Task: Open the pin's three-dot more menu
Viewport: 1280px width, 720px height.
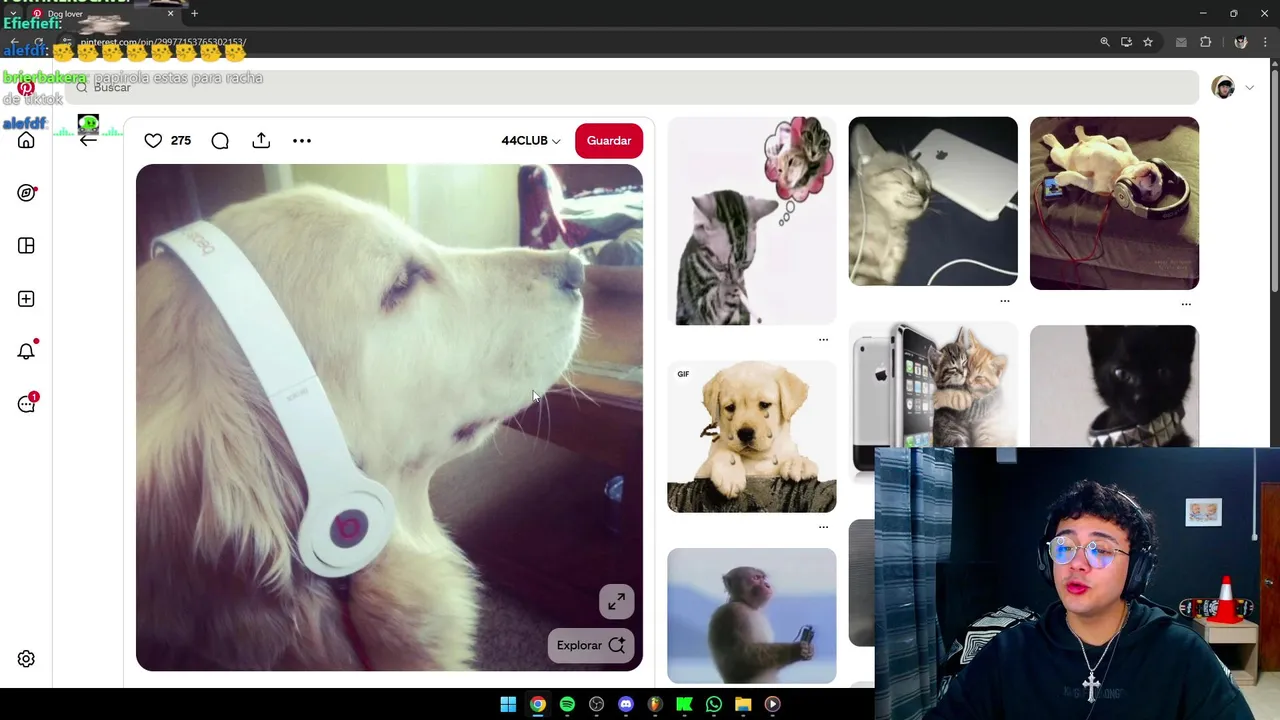Action: coord(302,141)
